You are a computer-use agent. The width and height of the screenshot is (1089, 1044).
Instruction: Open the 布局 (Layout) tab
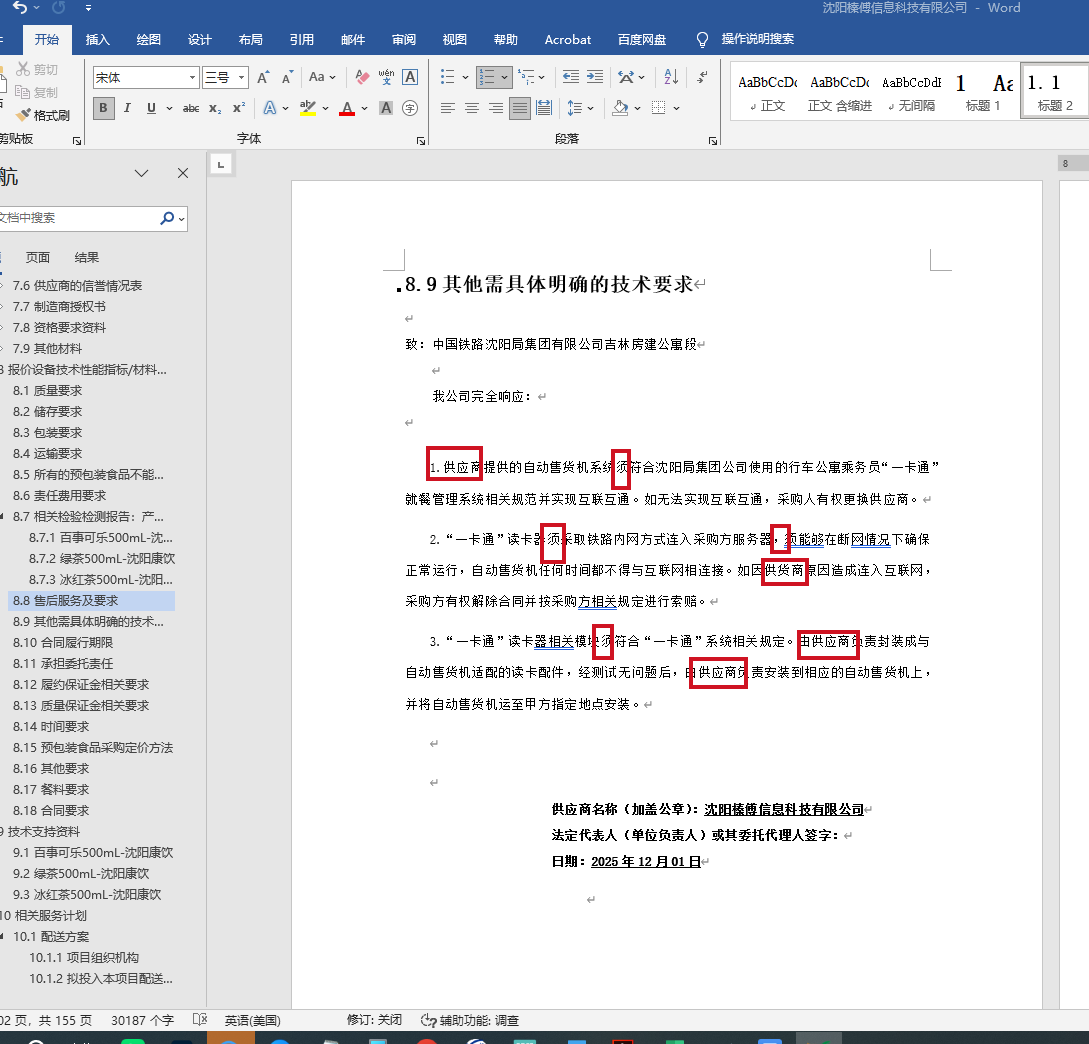[251, 40]
